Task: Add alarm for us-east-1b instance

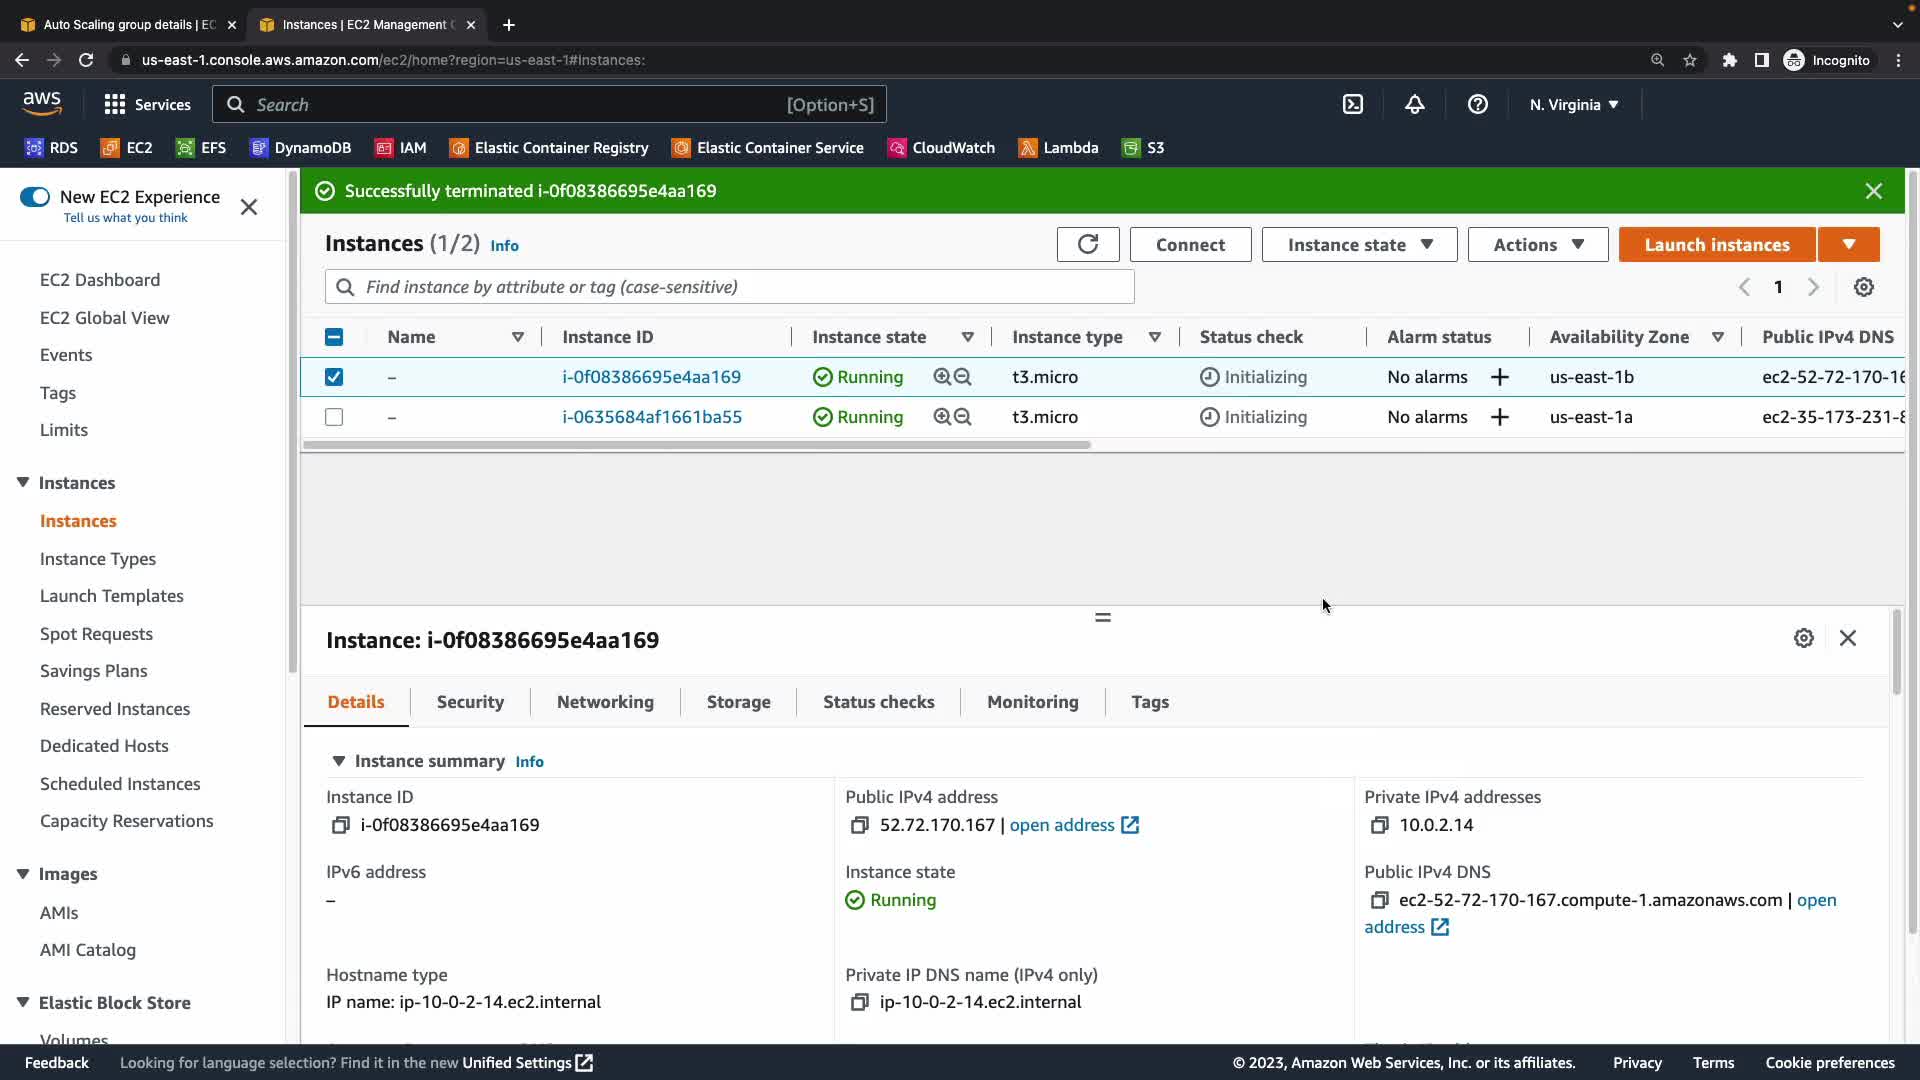Action: click(x=1499, y=377)
